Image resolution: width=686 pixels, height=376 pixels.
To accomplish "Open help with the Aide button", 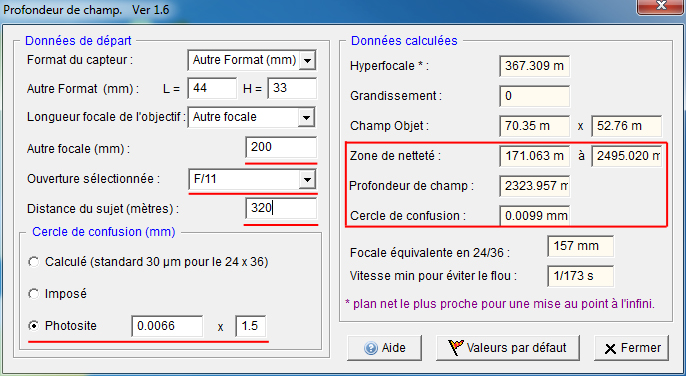I will click(x=385, y=348).
